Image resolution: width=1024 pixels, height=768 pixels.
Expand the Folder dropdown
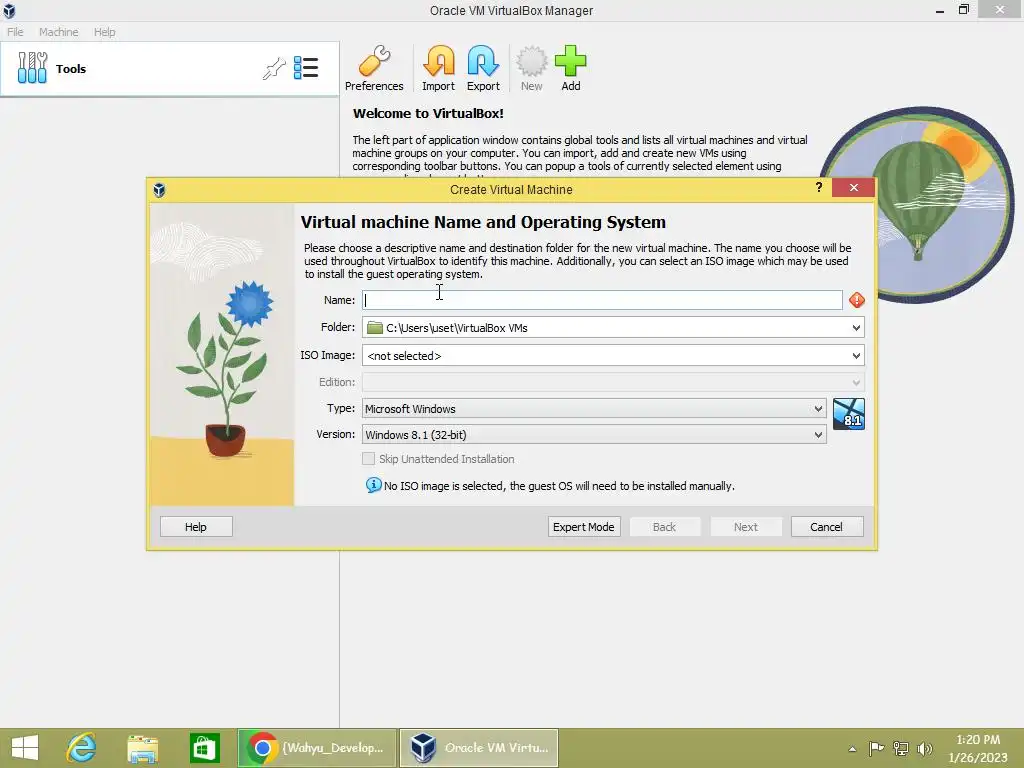pos(856,328)
